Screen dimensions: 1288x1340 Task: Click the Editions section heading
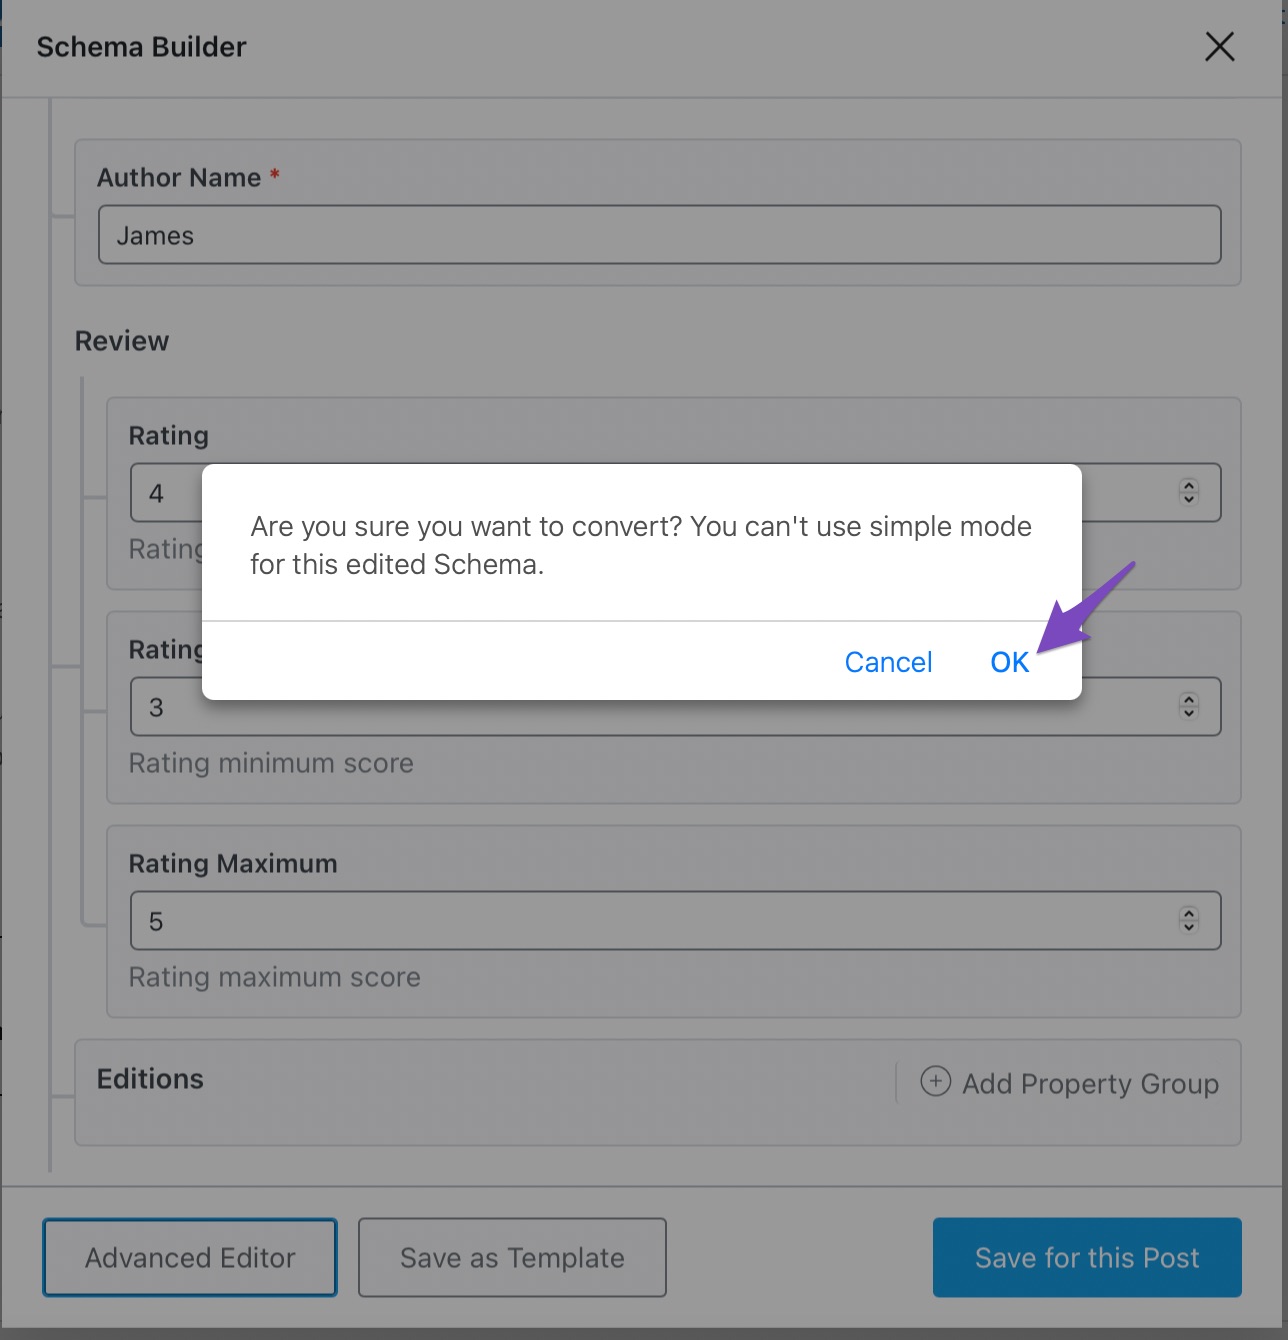pos(150,1079)
